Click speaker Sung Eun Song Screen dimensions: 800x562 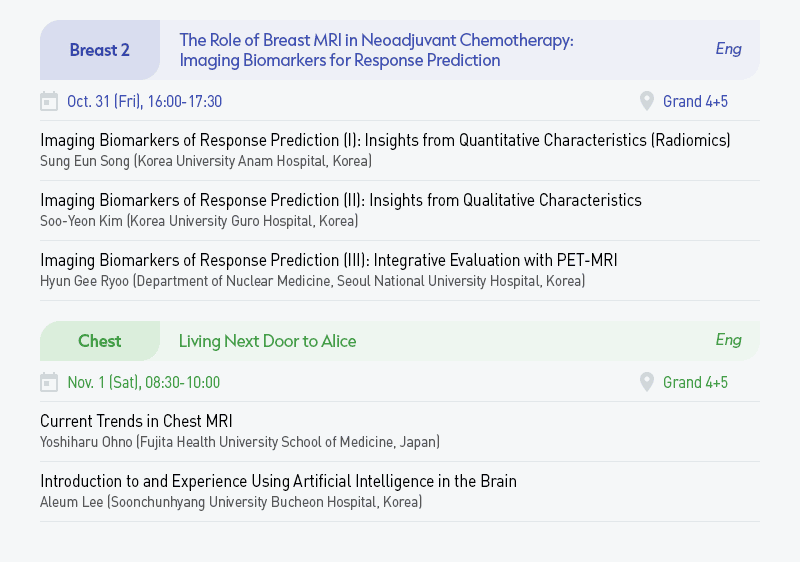(x=85, y=161)
